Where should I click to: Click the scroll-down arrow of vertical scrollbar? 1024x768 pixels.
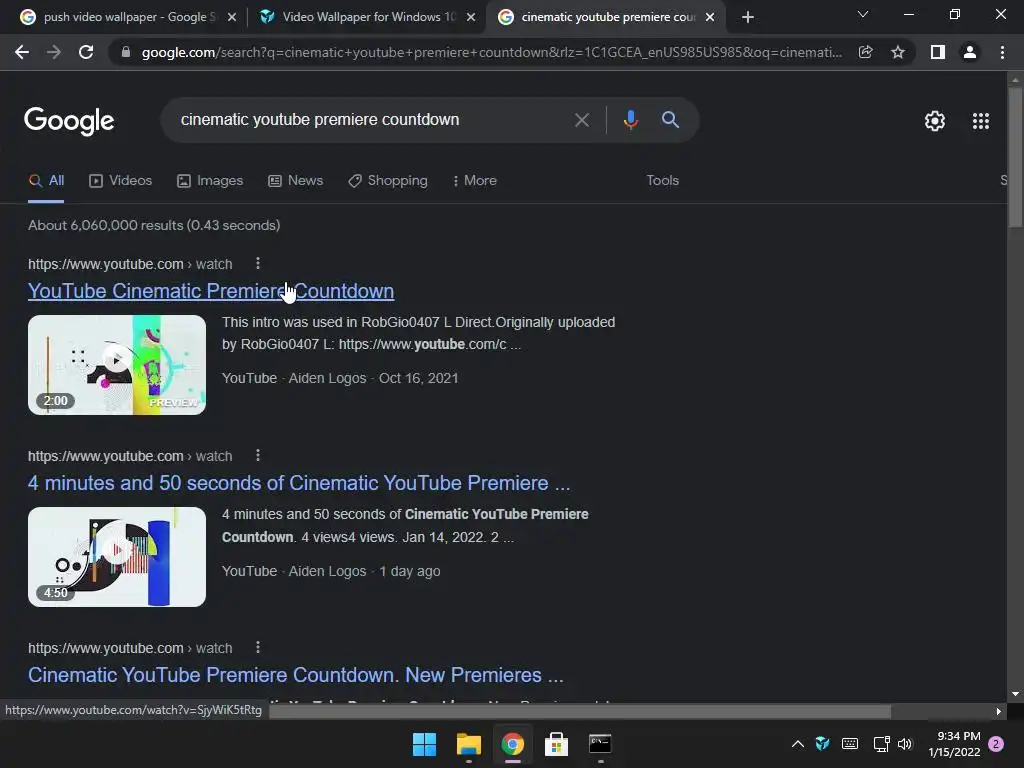tap(1015, 694)
